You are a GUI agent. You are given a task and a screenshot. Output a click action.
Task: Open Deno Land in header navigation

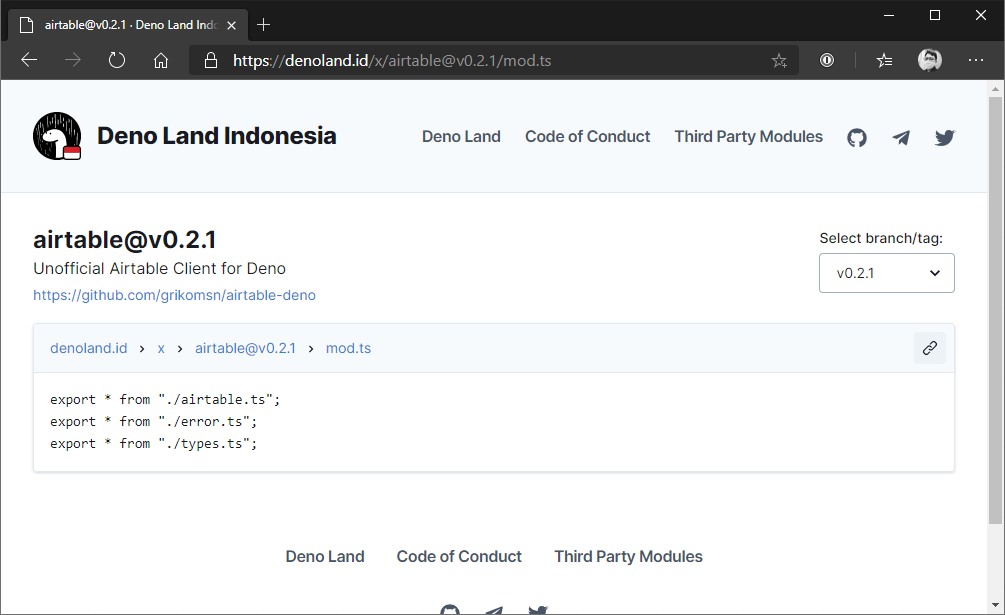point(461,136)
